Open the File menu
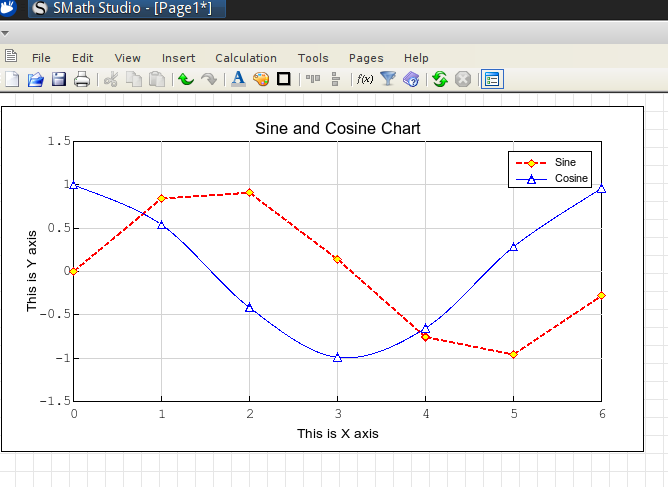668x487 pixels. coord(41,58)
